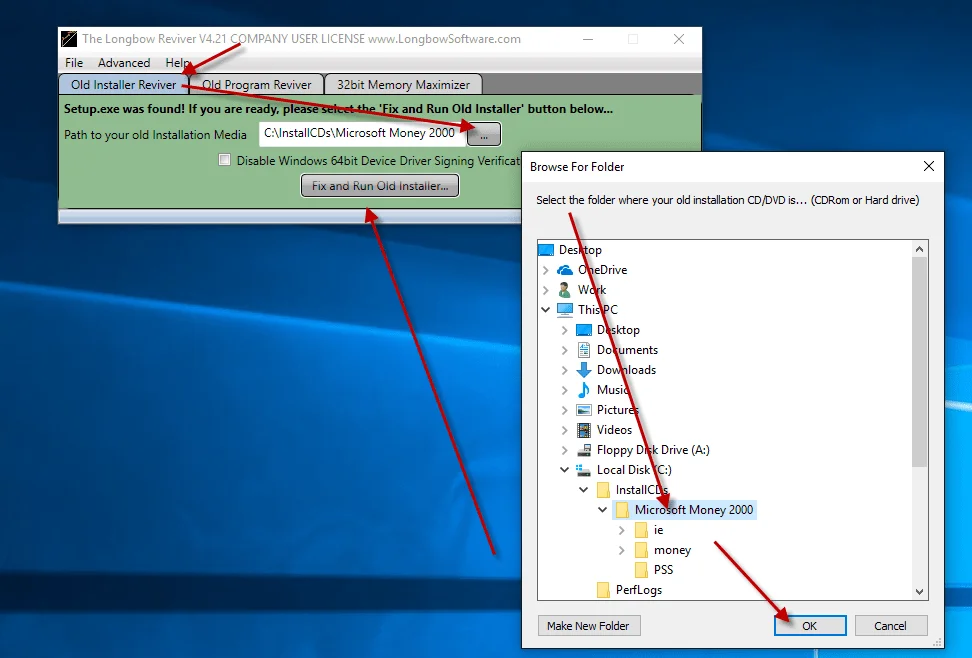Collapse the InstallCDs folder node

click(584, 490)
